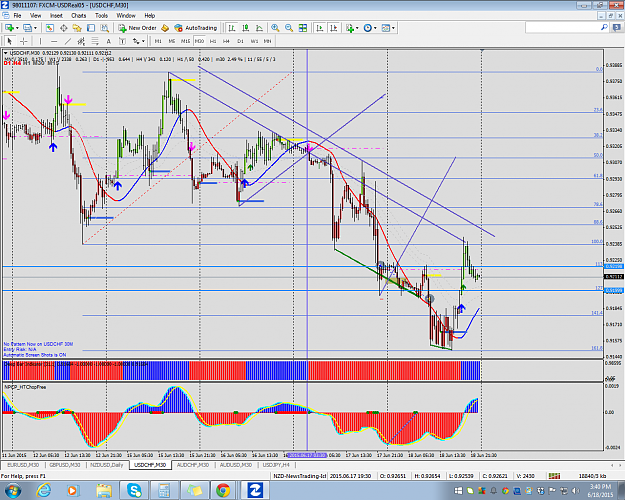Tile chart windows with the grid icon

pos(303,28)
